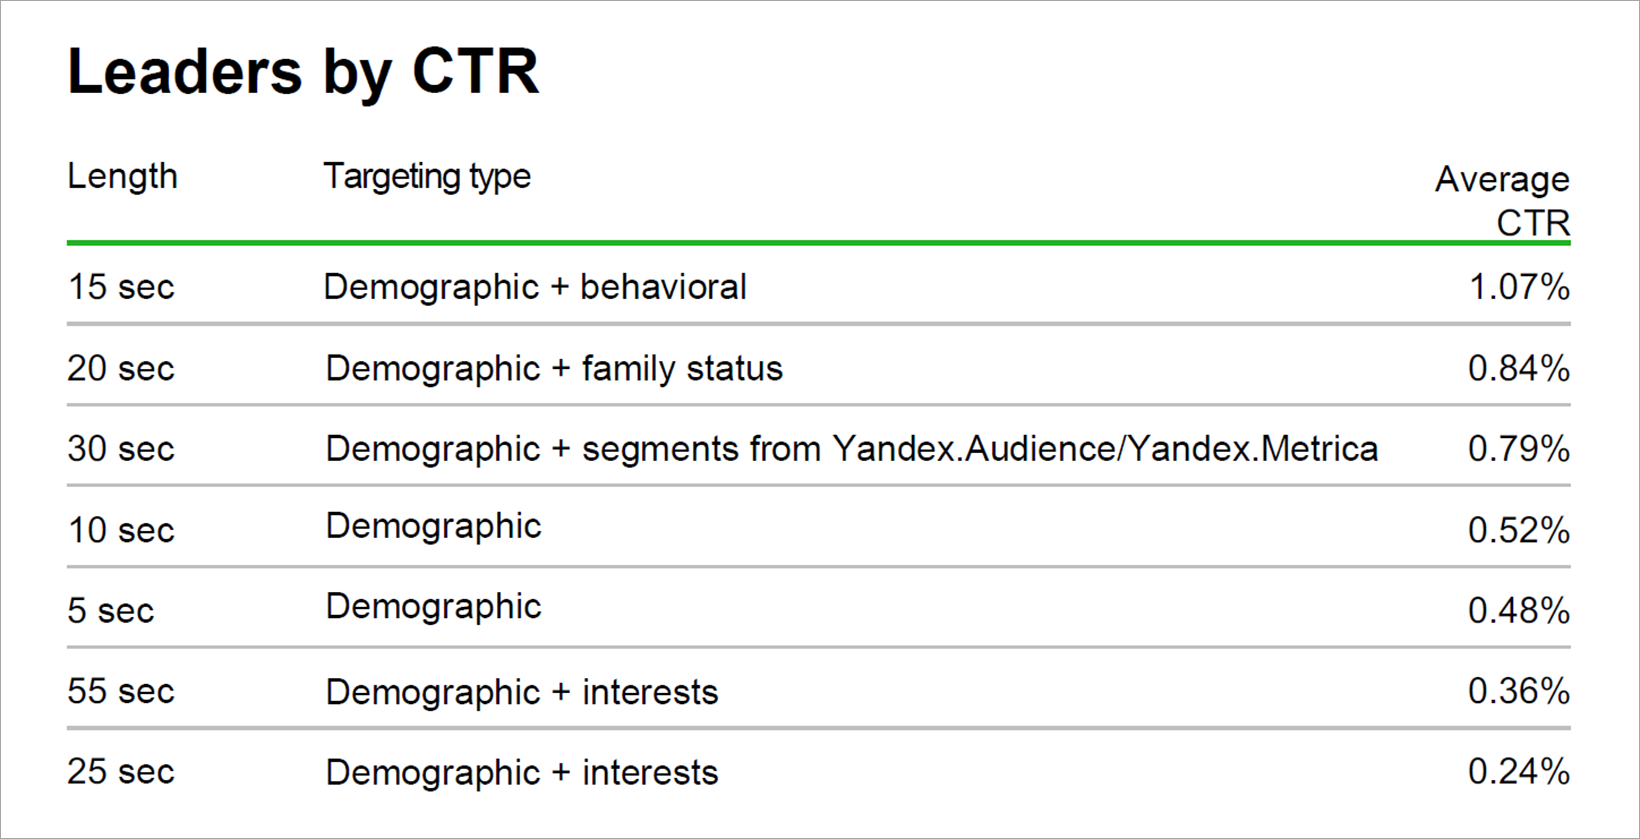This screenshot has width=1640, height=839.
Task: Click the 15 sec length cell
Action: [121, 287]
